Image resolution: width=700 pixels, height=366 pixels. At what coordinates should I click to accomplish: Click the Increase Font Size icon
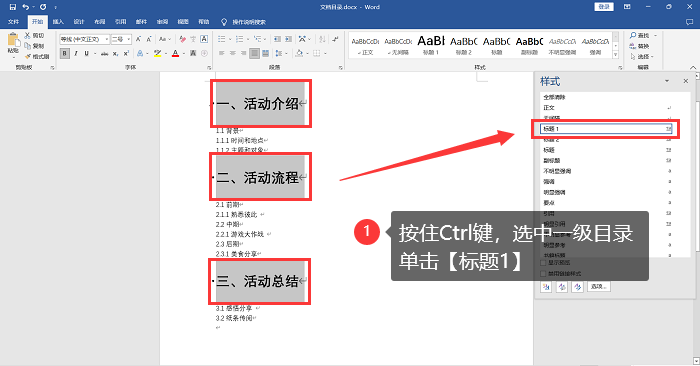[138, 39]
